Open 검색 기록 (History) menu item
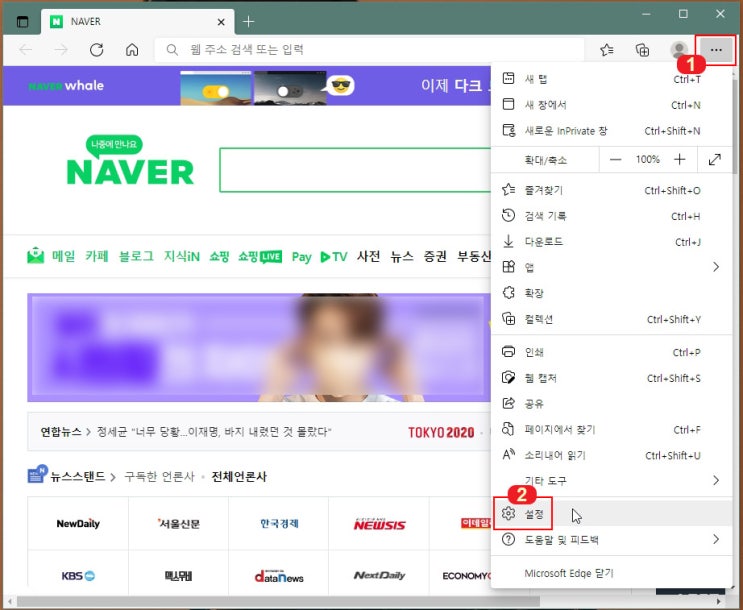This screenshot has width=743, height=610. tap(611, 216)
